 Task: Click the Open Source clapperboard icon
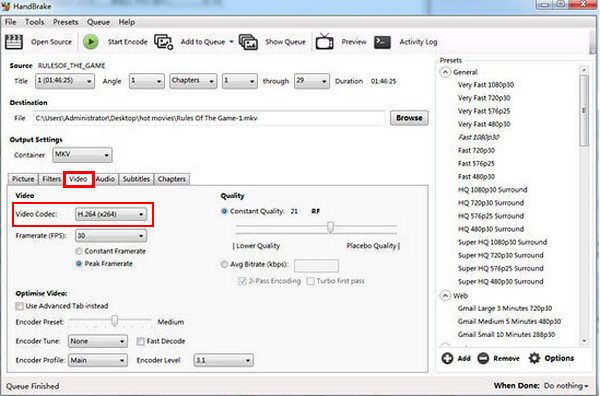[x=14, y=42]
